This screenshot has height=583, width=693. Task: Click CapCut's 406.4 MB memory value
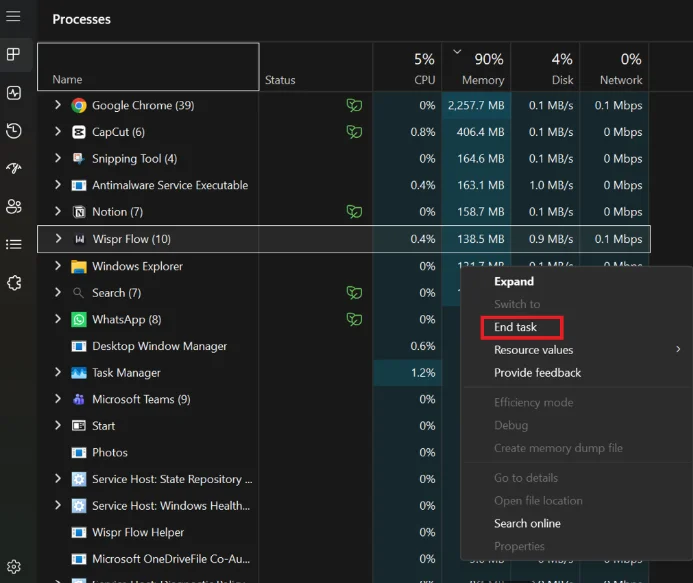[x=480, y=132]
